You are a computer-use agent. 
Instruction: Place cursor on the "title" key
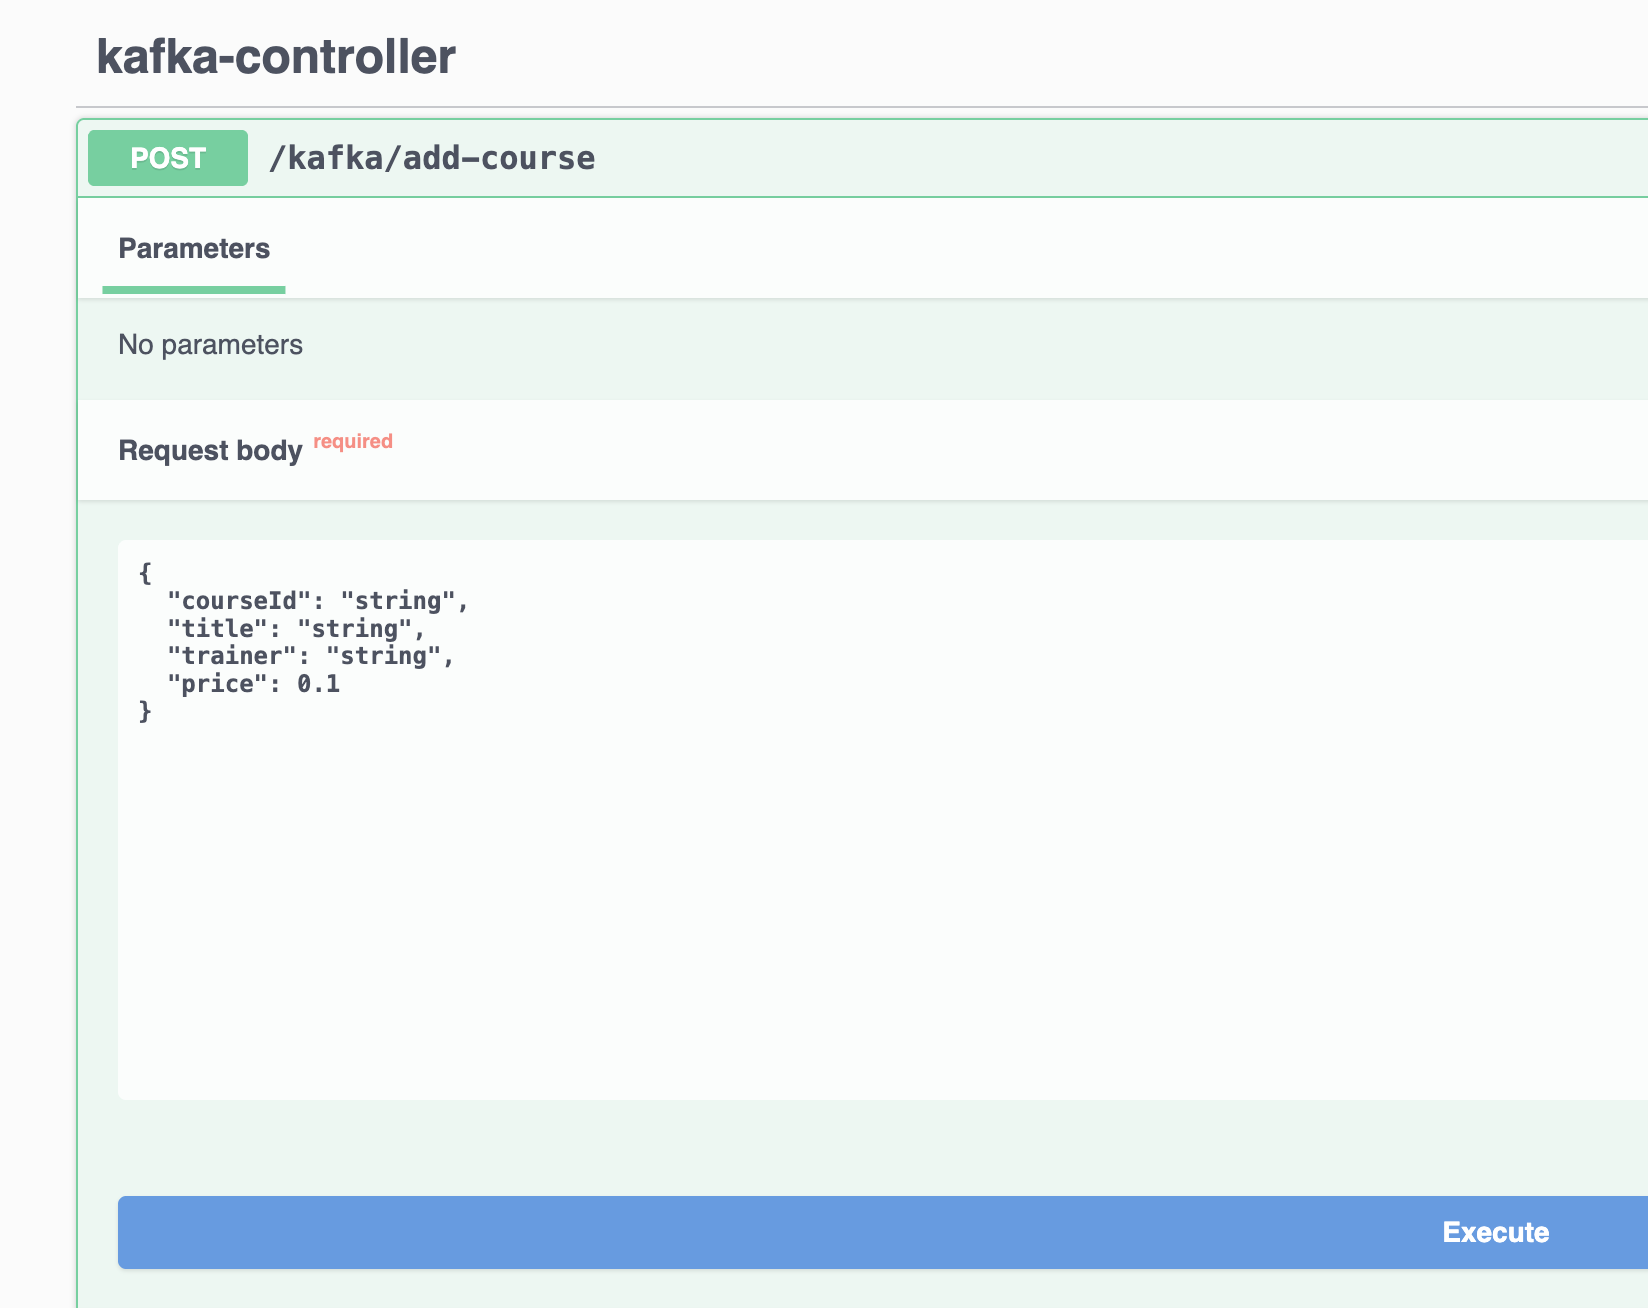pos(211,629)
